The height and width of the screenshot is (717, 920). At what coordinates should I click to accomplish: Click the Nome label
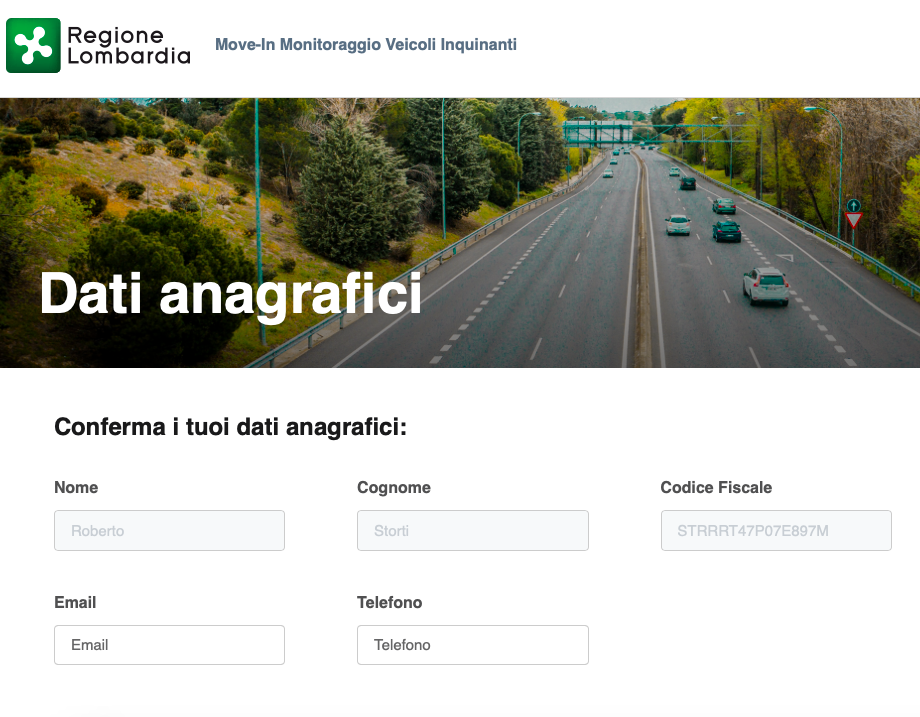tap(76, 488)
